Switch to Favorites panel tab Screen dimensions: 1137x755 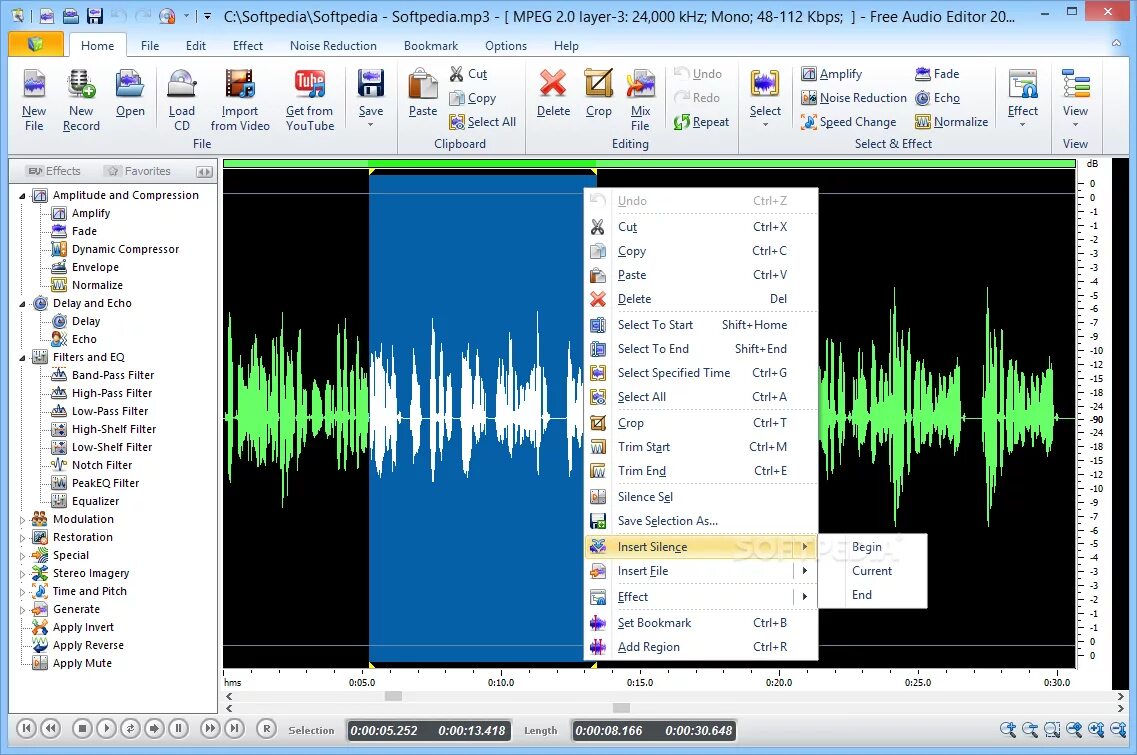pos(138,171)
